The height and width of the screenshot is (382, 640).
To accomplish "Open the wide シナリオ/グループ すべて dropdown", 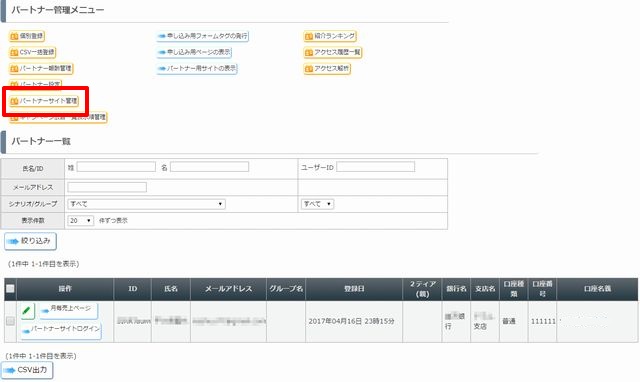I will click(x=147, y=204).
